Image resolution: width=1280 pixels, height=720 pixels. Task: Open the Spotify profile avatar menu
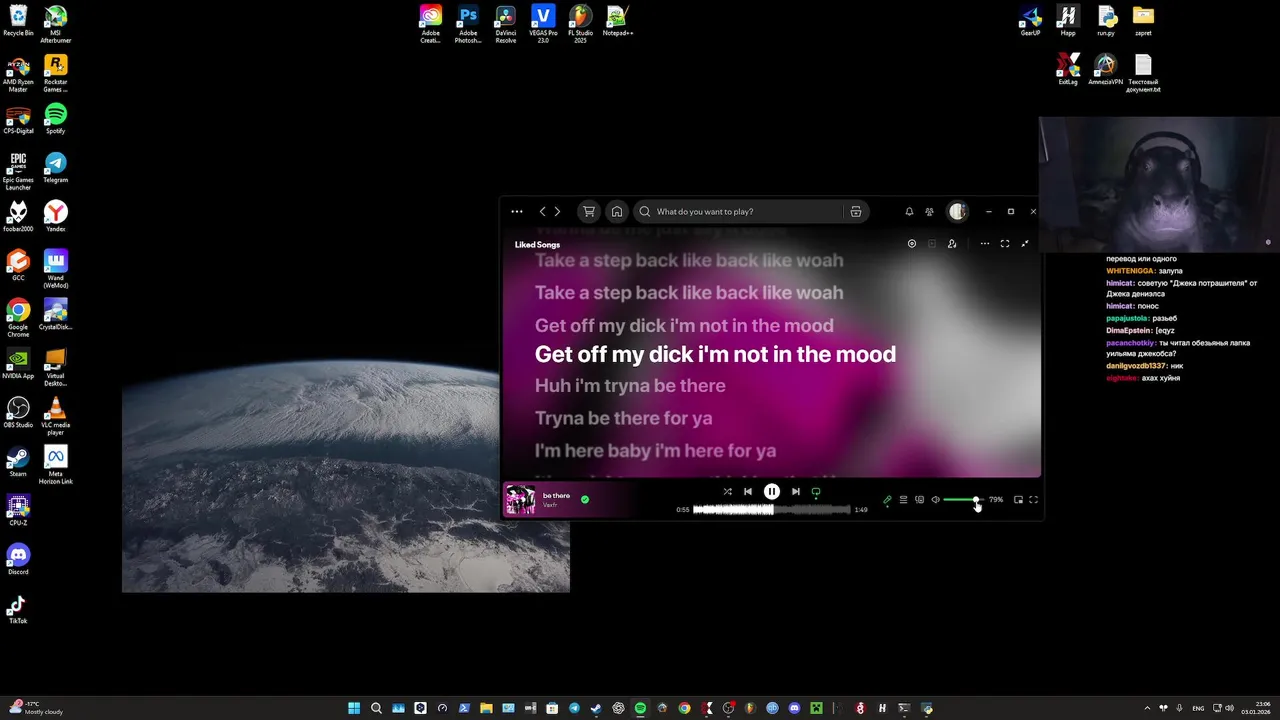coord(957,211)
